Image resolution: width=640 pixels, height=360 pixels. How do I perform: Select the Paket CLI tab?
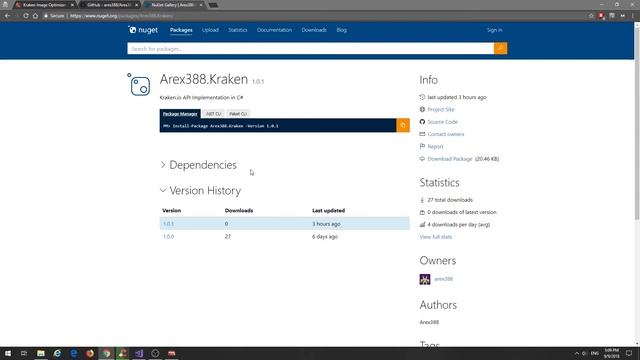click(238, 114)
